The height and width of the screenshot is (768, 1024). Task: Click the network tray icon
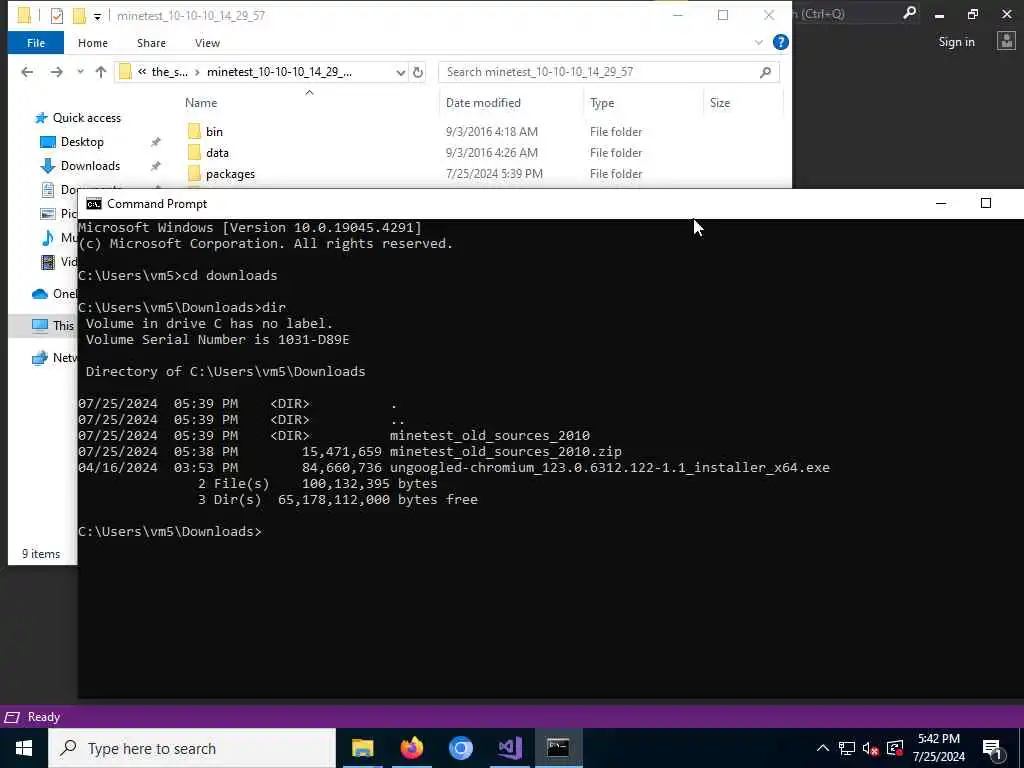(847, 748)
